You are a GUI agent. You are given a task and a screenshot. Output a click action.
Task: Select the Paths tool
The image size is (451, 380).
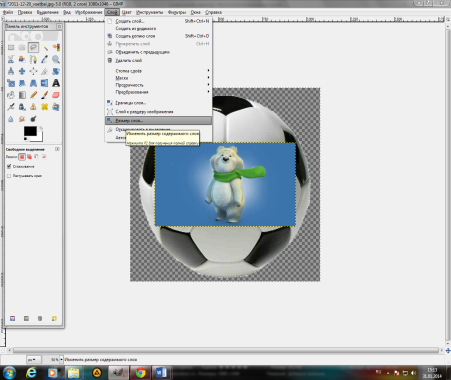point(33,59)
